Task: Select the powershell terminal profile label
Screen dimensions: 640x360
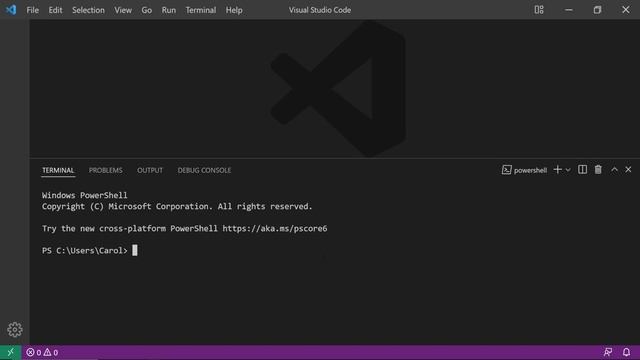Action: pyautogui.click(x=524, y=170)
